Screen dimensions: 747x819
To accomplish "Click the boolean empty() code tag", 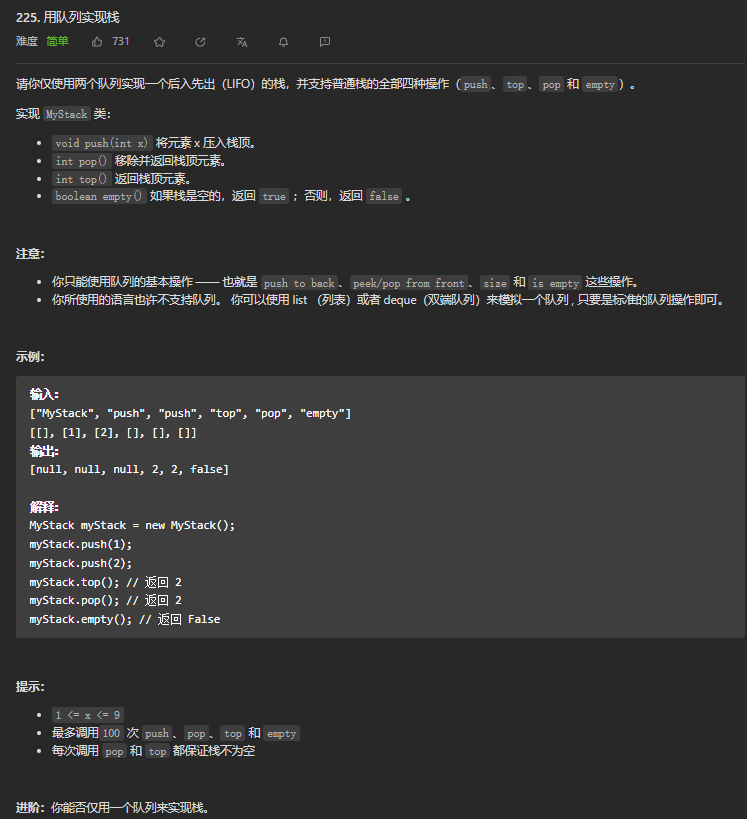I will pos(99,196).
